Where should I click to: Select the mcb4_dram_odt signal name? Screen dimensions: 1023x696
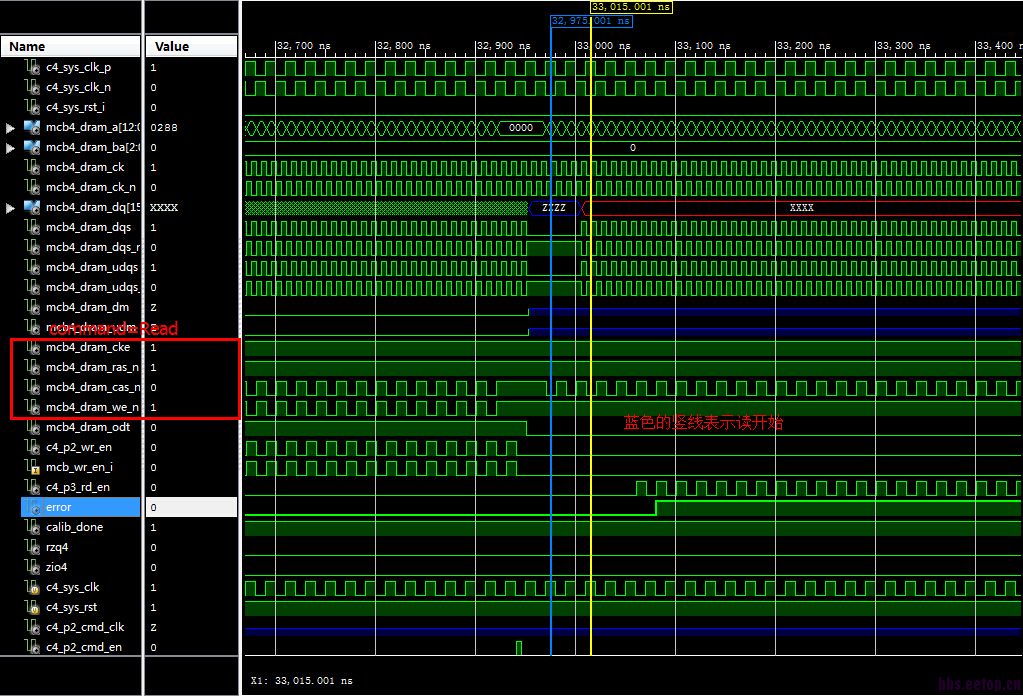[x=87, y=427]
